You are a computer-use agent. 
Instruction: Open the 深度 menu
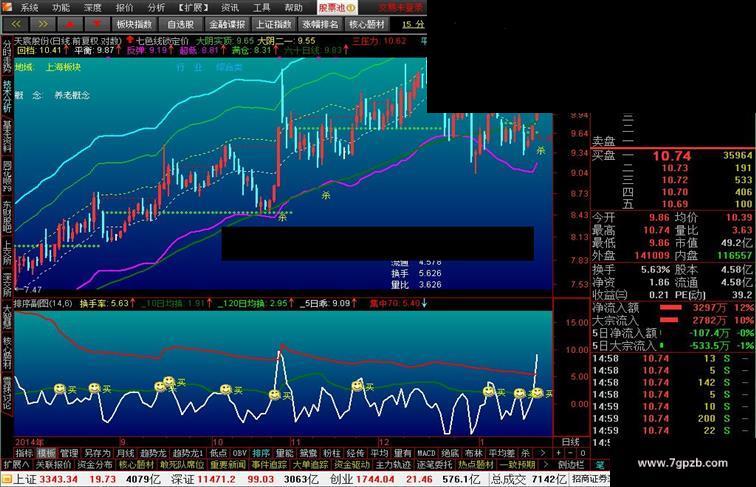[x=93, y=8]
